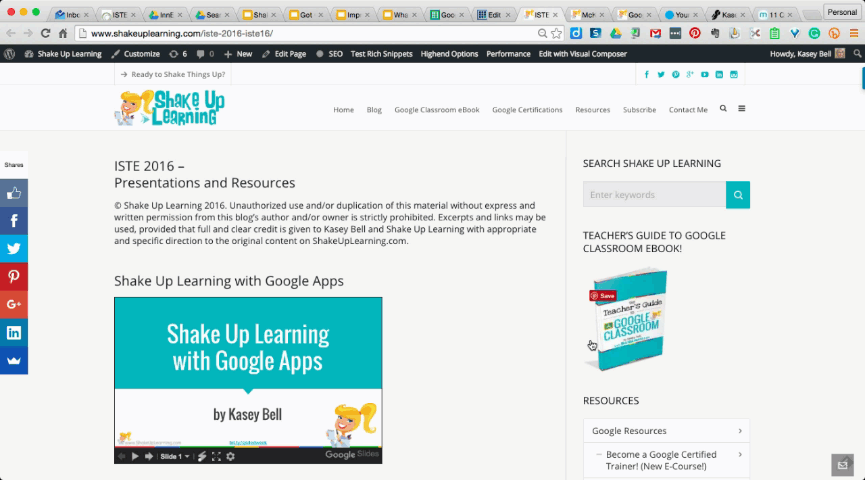This screenshot has width=865, height=480.
Task: Click the thumbs-up like button in sidebar
Action: 14,193
